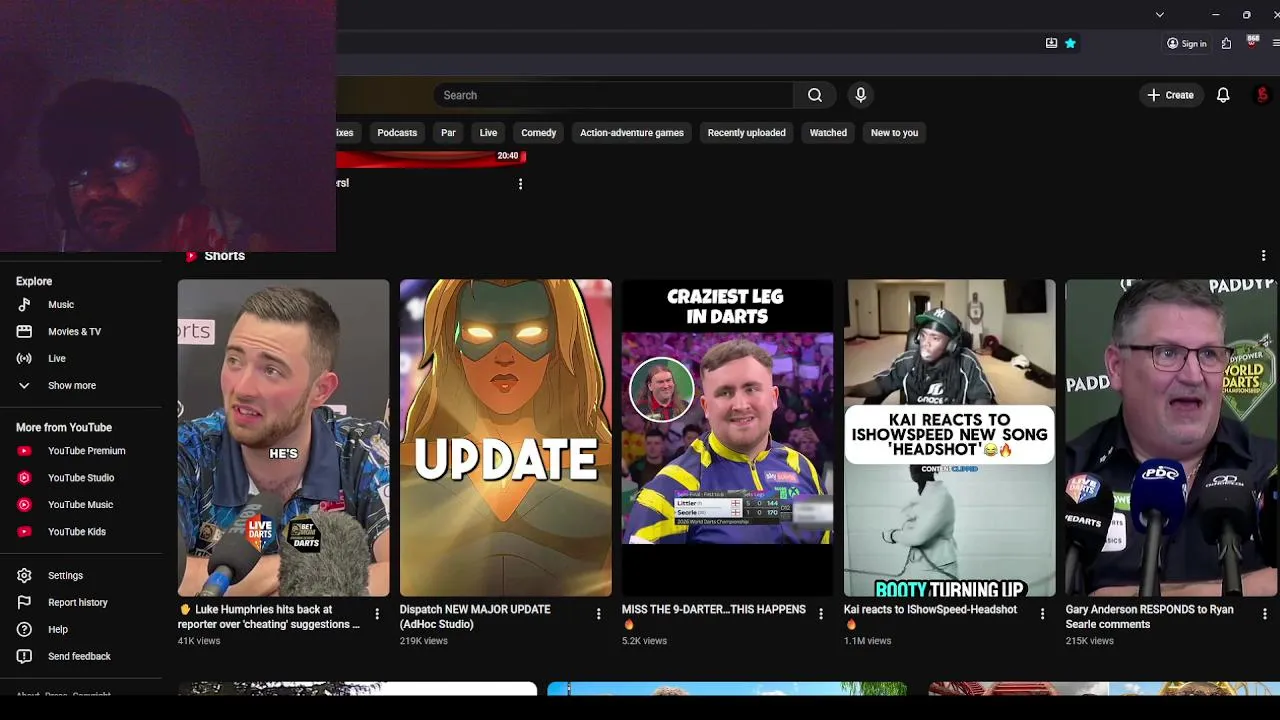Select the New to you chip
Screen dimensions: 1280x720
click(894, 133)
